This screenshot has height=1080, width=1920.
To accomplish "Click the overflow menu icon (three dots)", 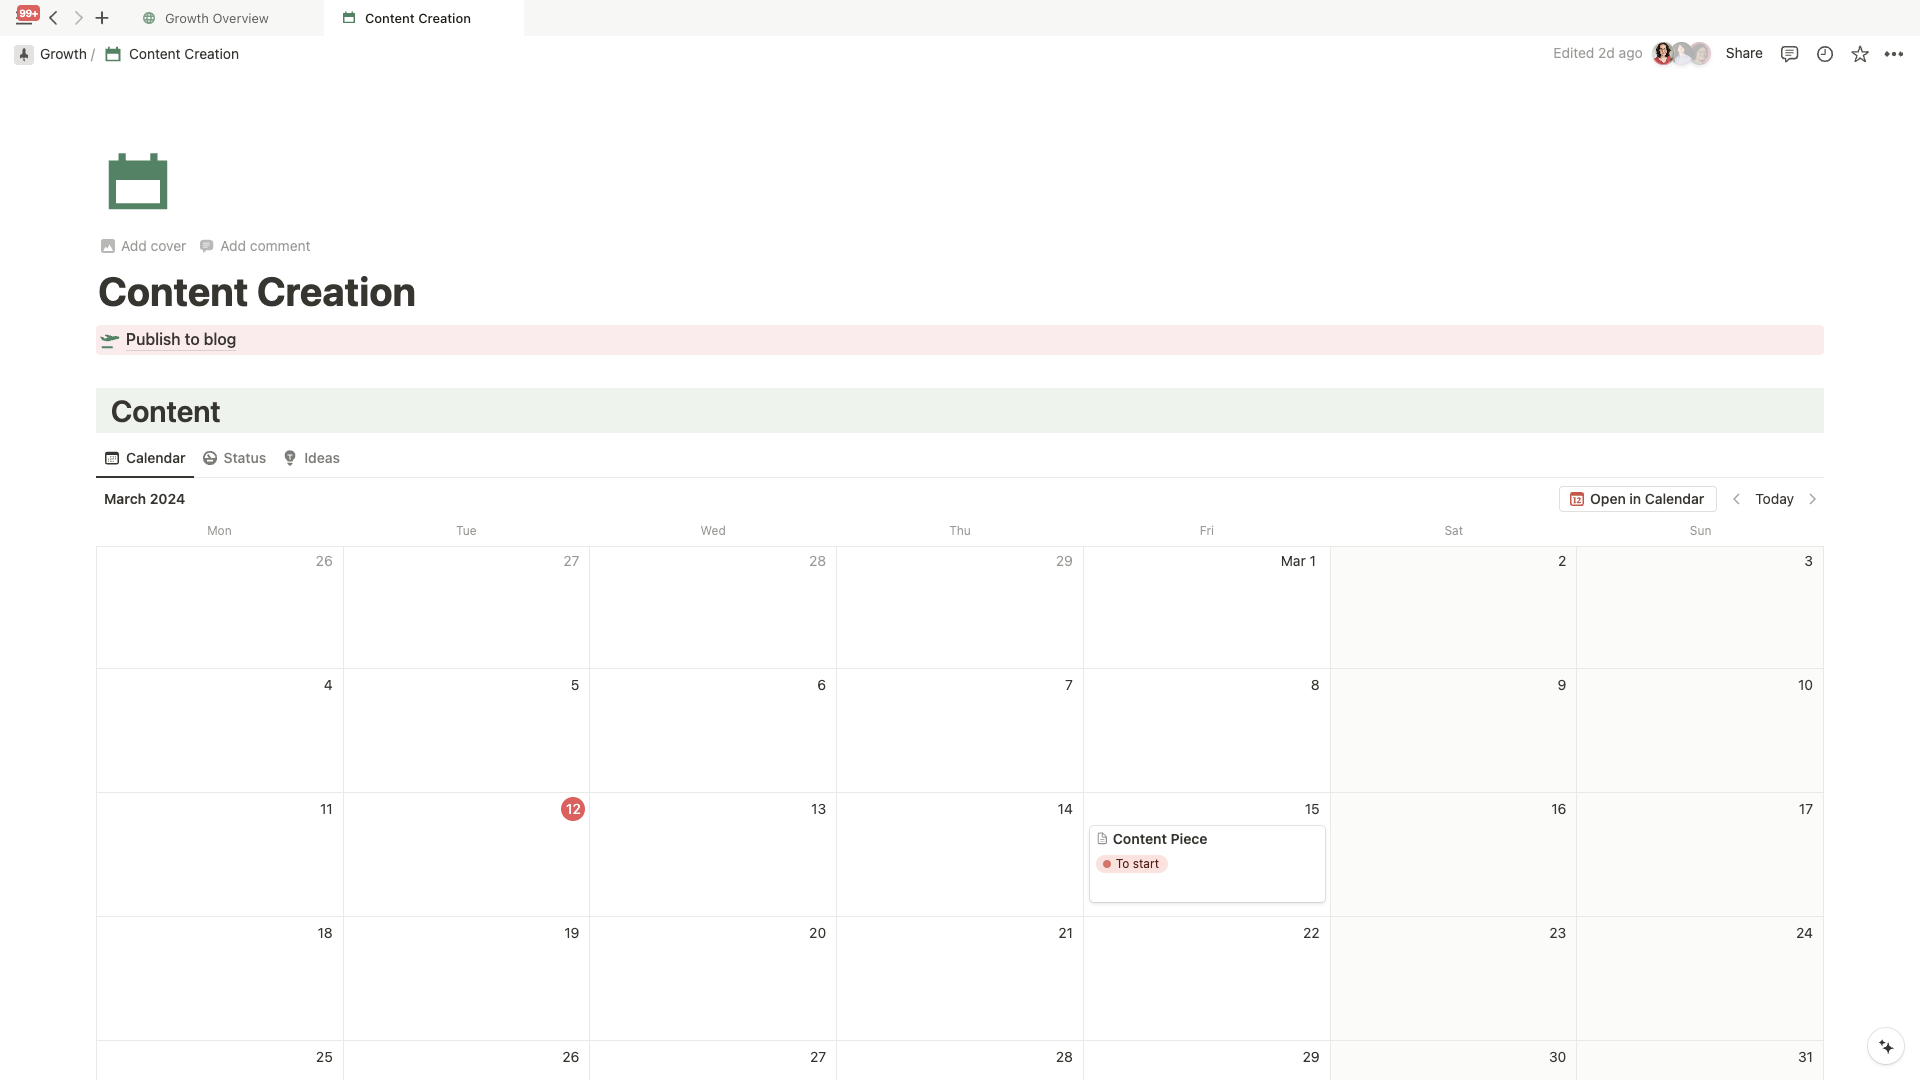I will [x=1894, y=53].
